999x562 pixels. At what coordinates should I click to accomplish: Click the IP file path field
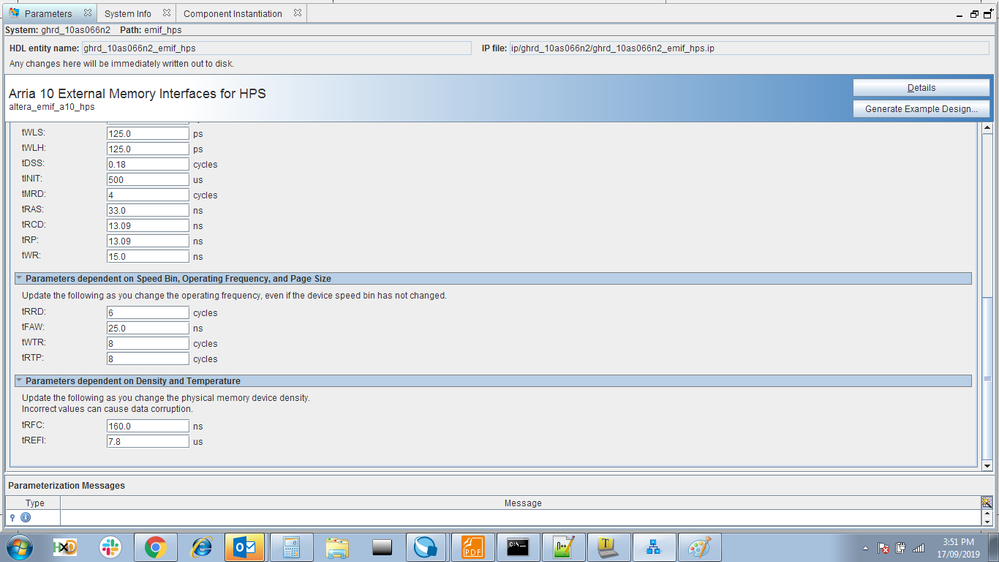point(749,48)
